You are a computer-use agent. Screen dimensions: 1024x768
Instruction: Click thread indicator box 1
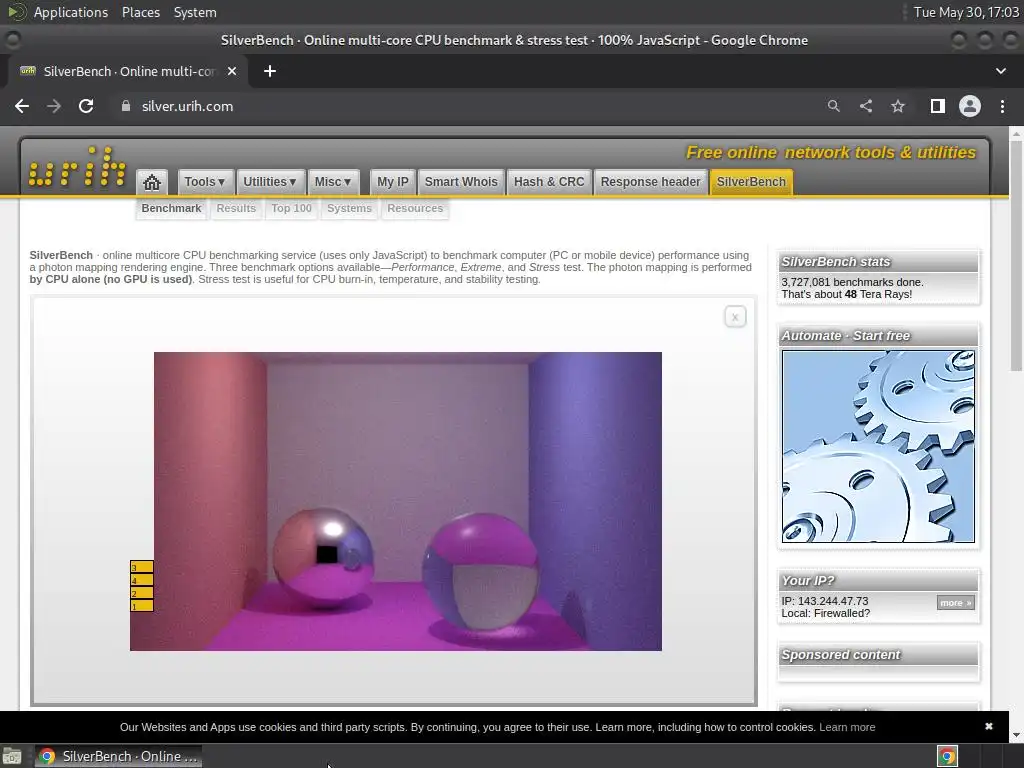(x=142, y=605)
